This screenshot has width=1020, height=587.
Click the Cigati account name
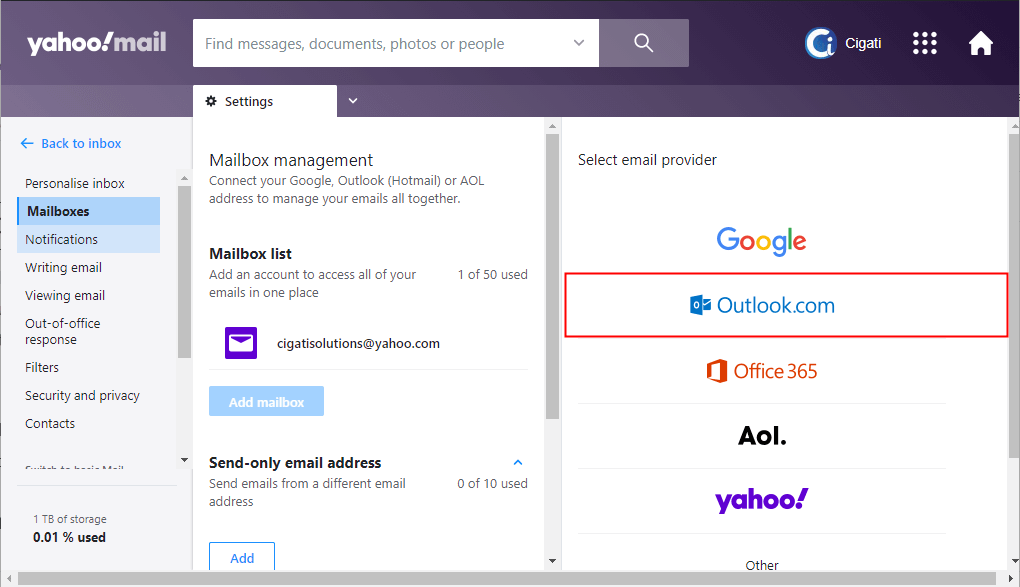[863, 43]
